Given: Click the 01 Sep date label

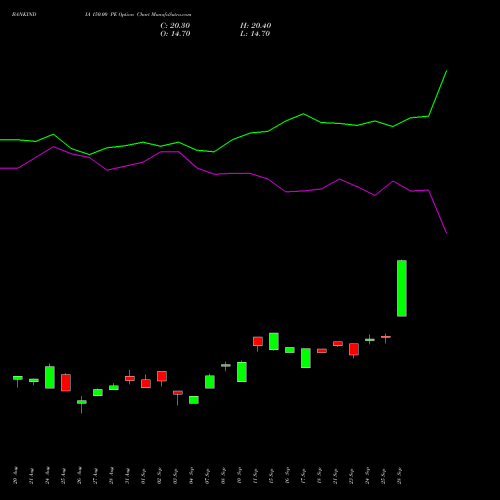Looking at the screenshot, I should pyautogui.click(x=143, y=475).
